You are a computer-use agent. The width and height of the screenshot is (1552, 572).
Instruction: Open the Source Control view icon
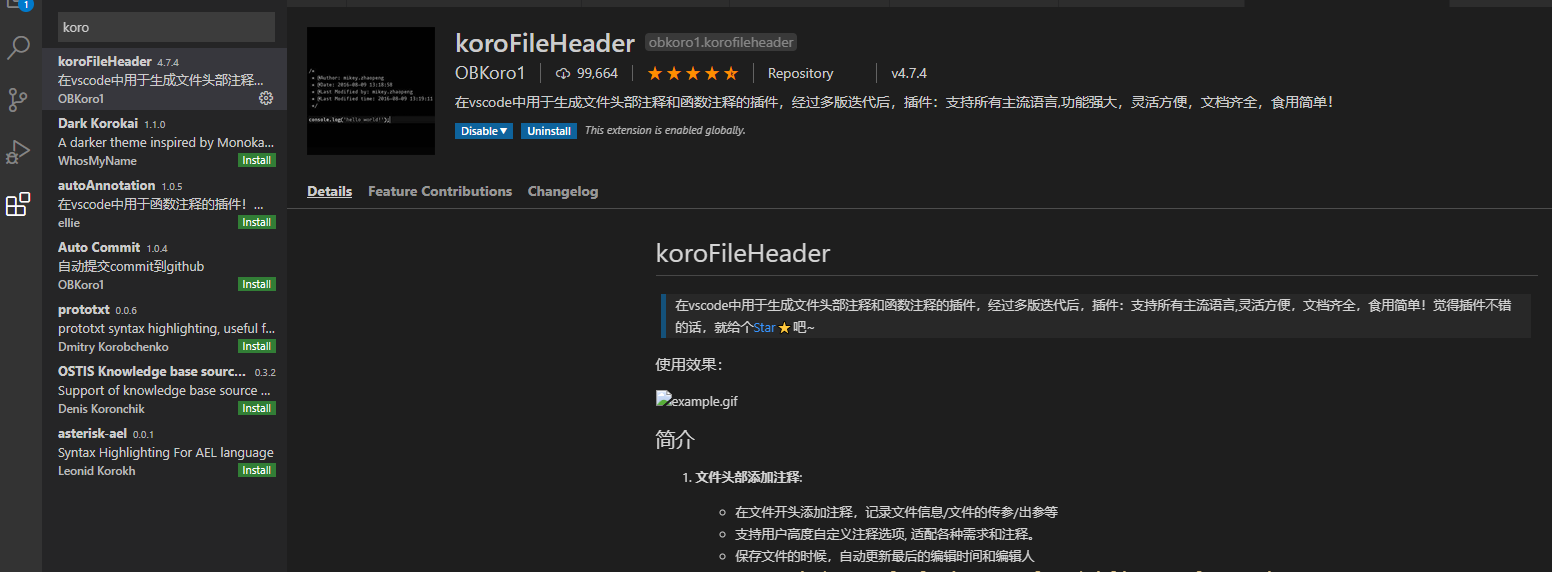click(x=19, y=99)
